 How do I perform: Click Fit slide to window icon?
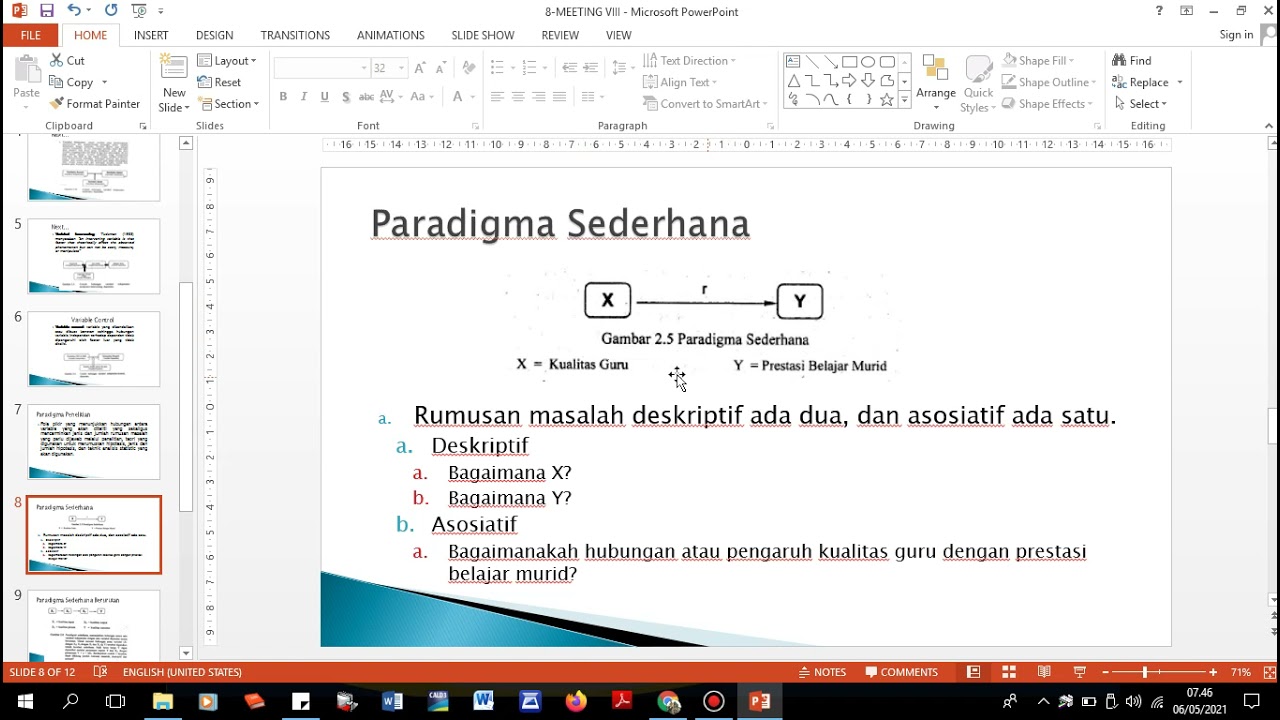[1269, 672]
